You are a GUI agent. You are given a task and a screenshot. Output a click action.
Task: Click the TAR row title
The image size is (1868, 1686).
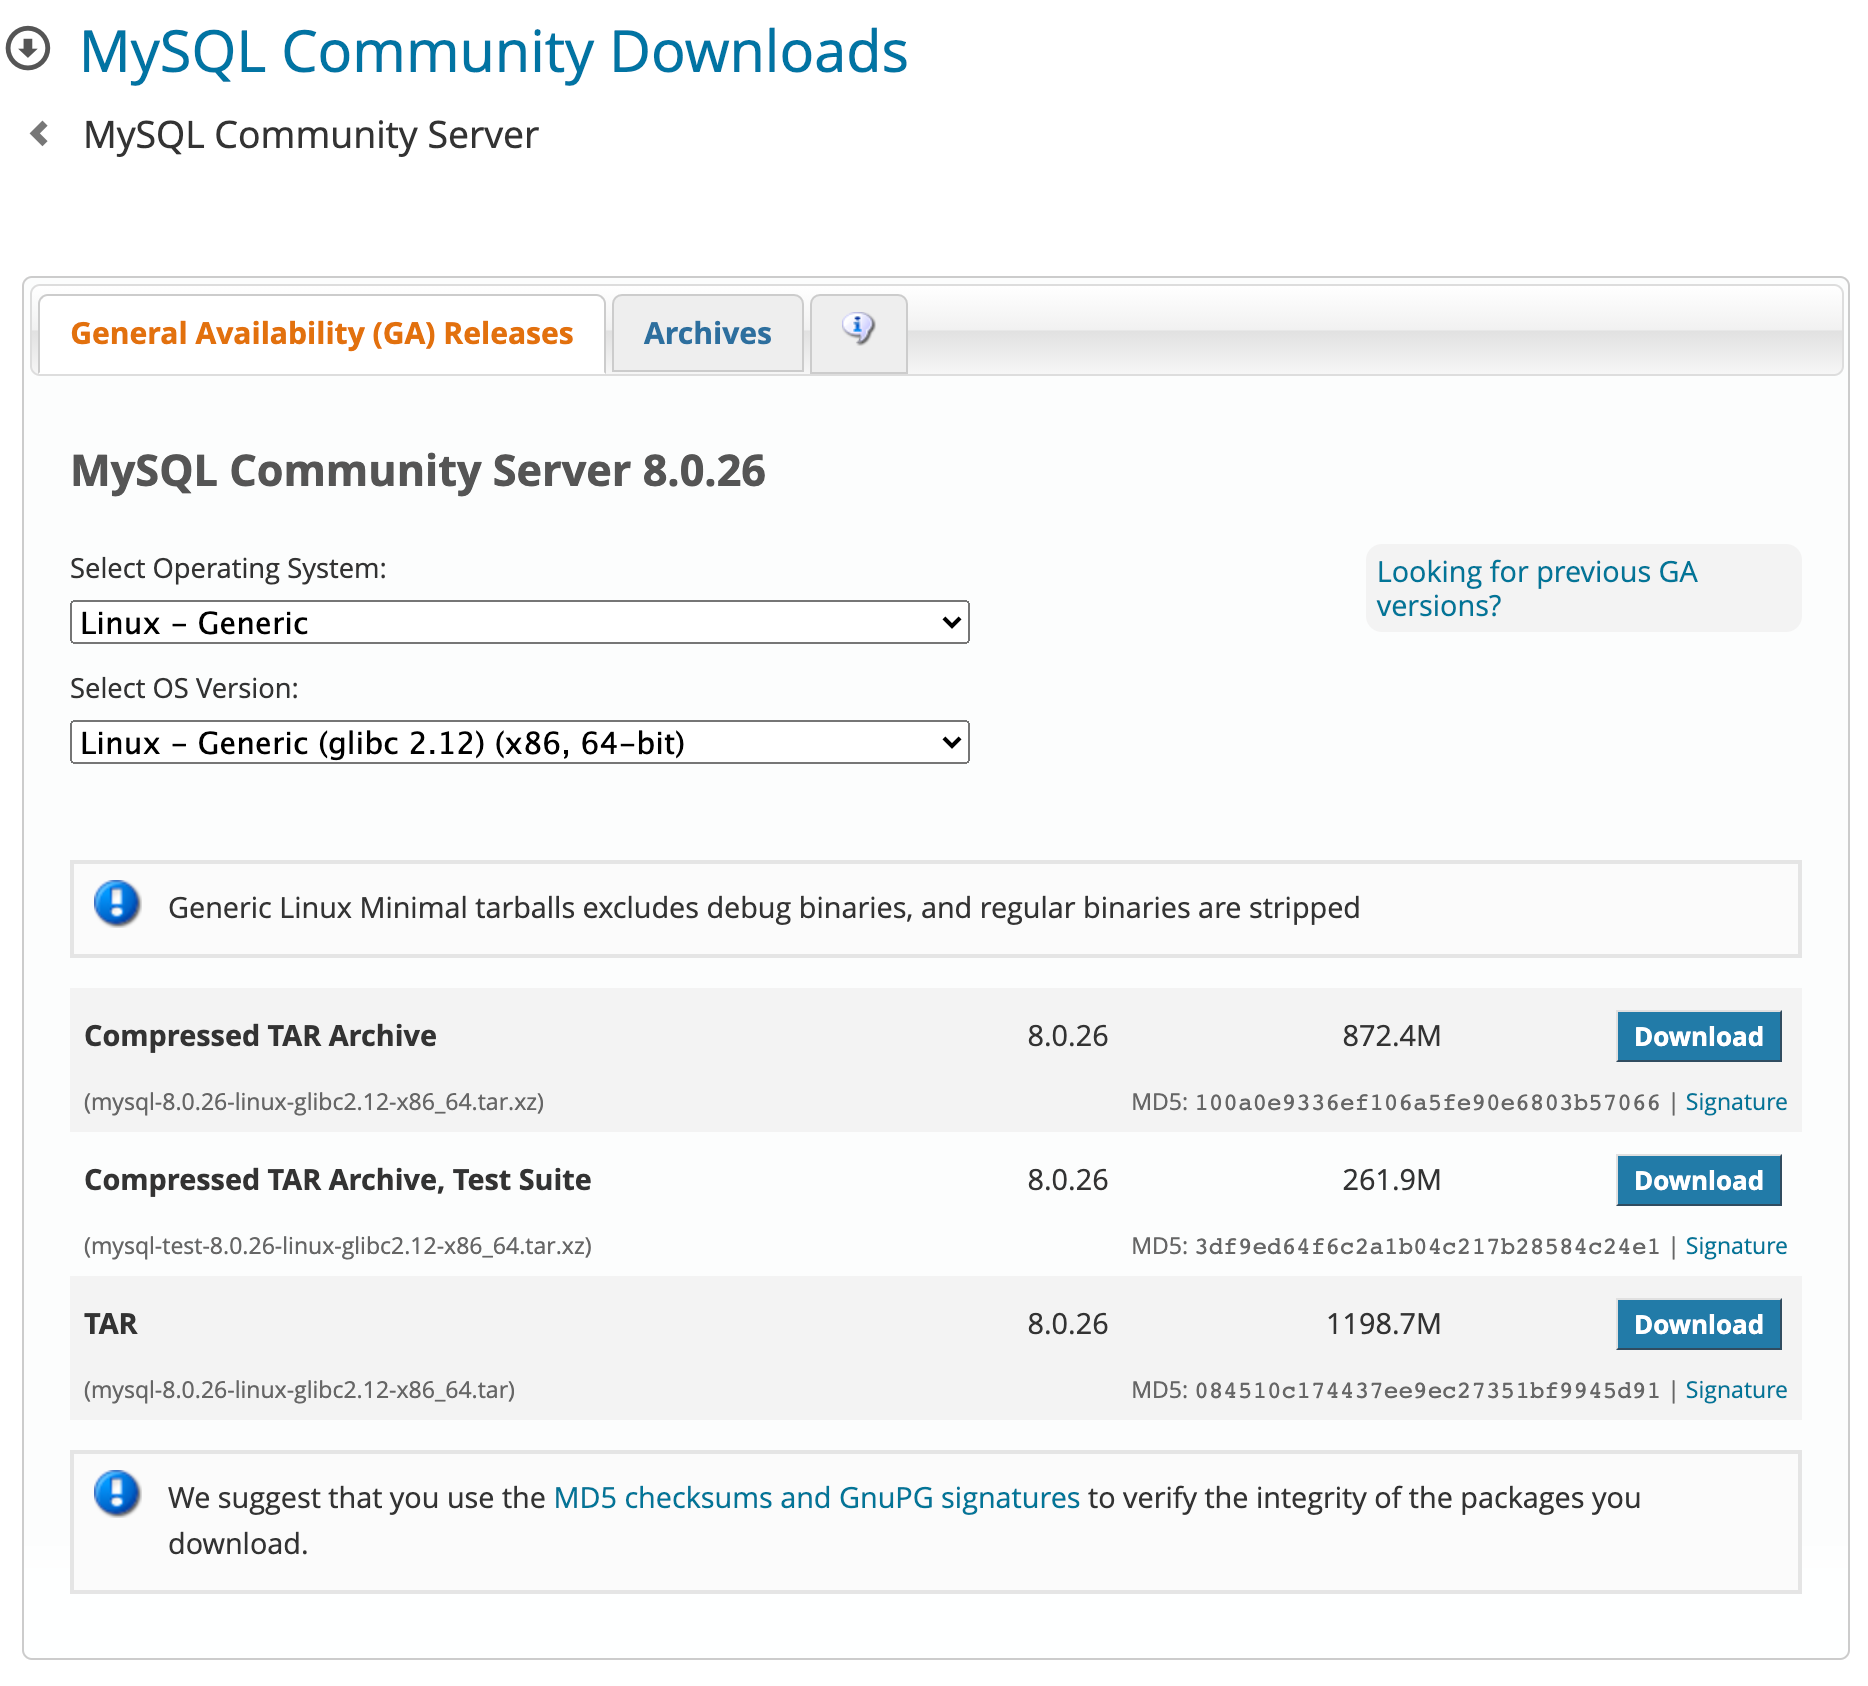point(111,1324)
